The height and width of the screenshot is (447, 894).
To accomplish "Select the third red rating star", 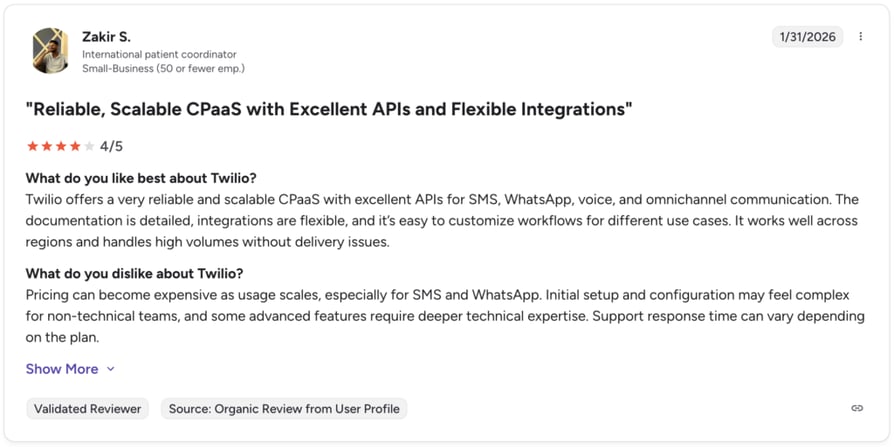I will tap(61, 147).
